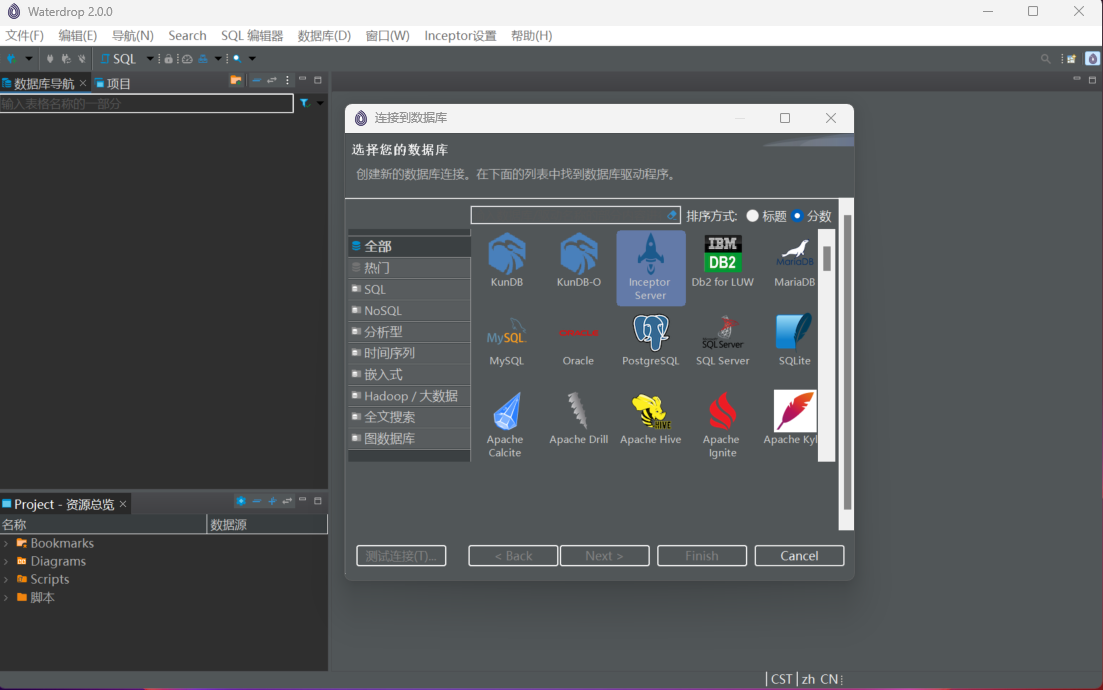Show the 分析型 driver category
The width and height of the screenshot is (1103, 690).
[x=409, y=332]
